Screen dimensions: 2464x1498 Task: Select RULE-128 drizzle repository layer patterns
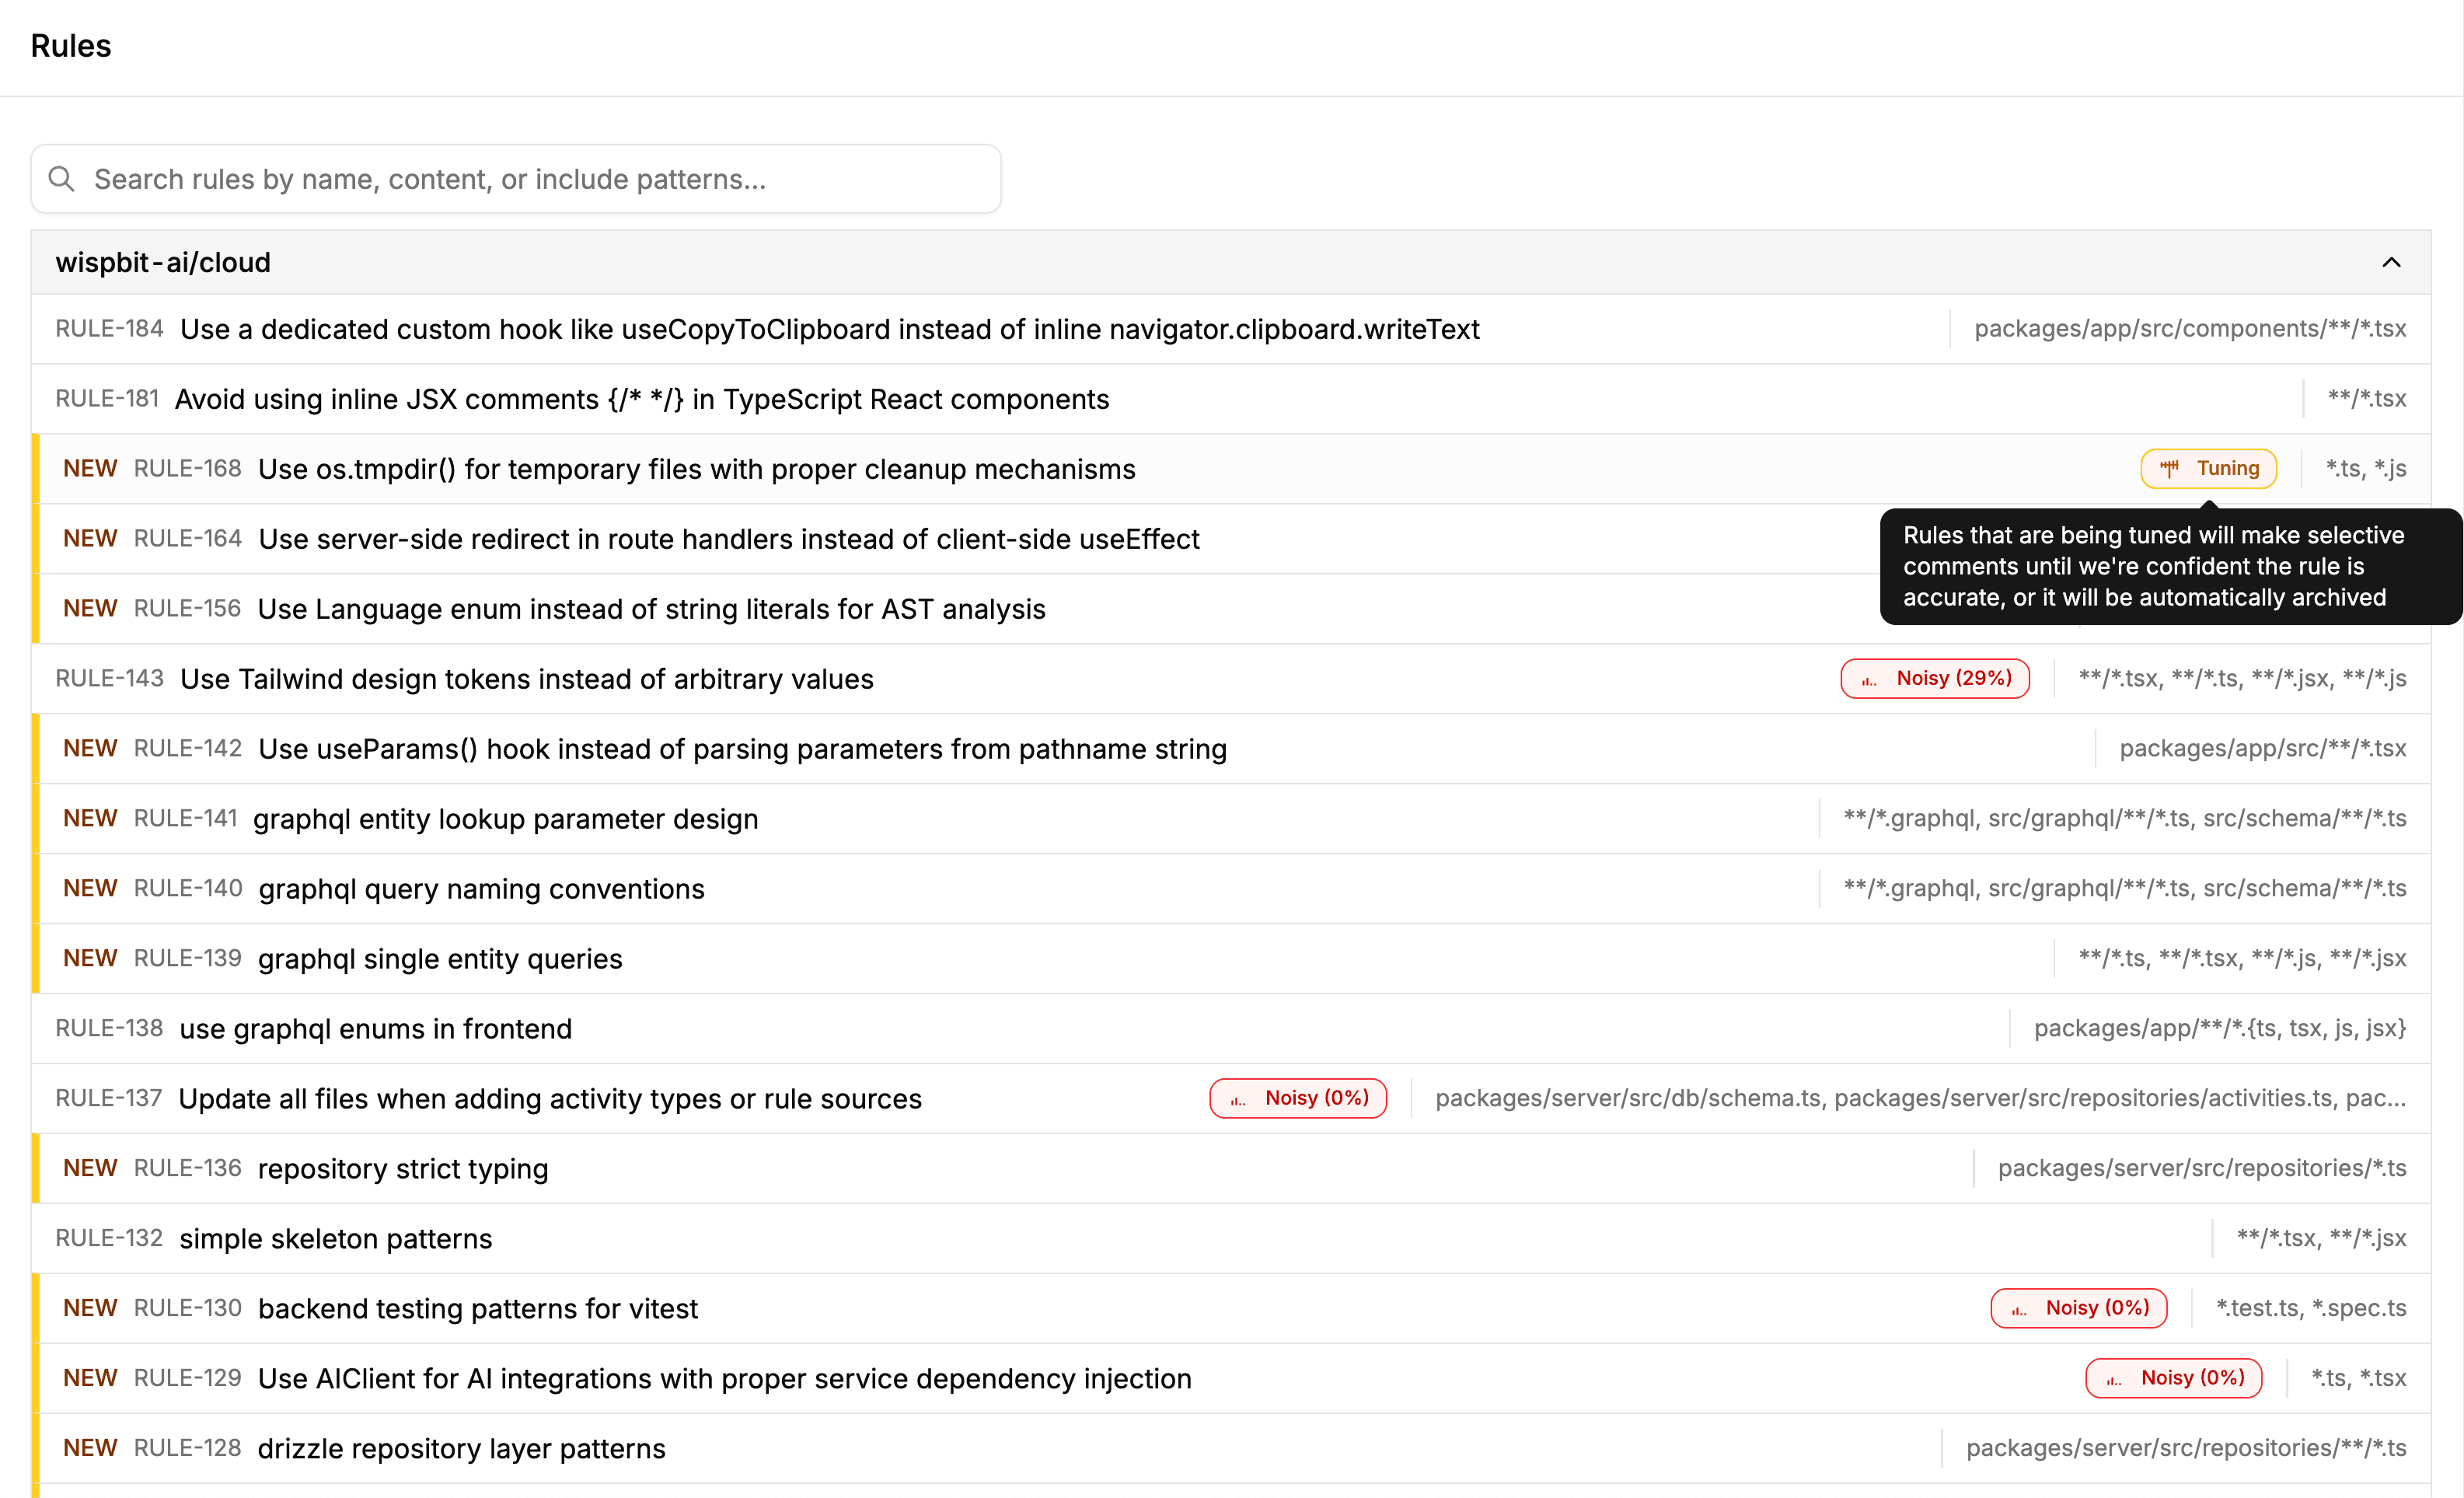pos(461,1449)
